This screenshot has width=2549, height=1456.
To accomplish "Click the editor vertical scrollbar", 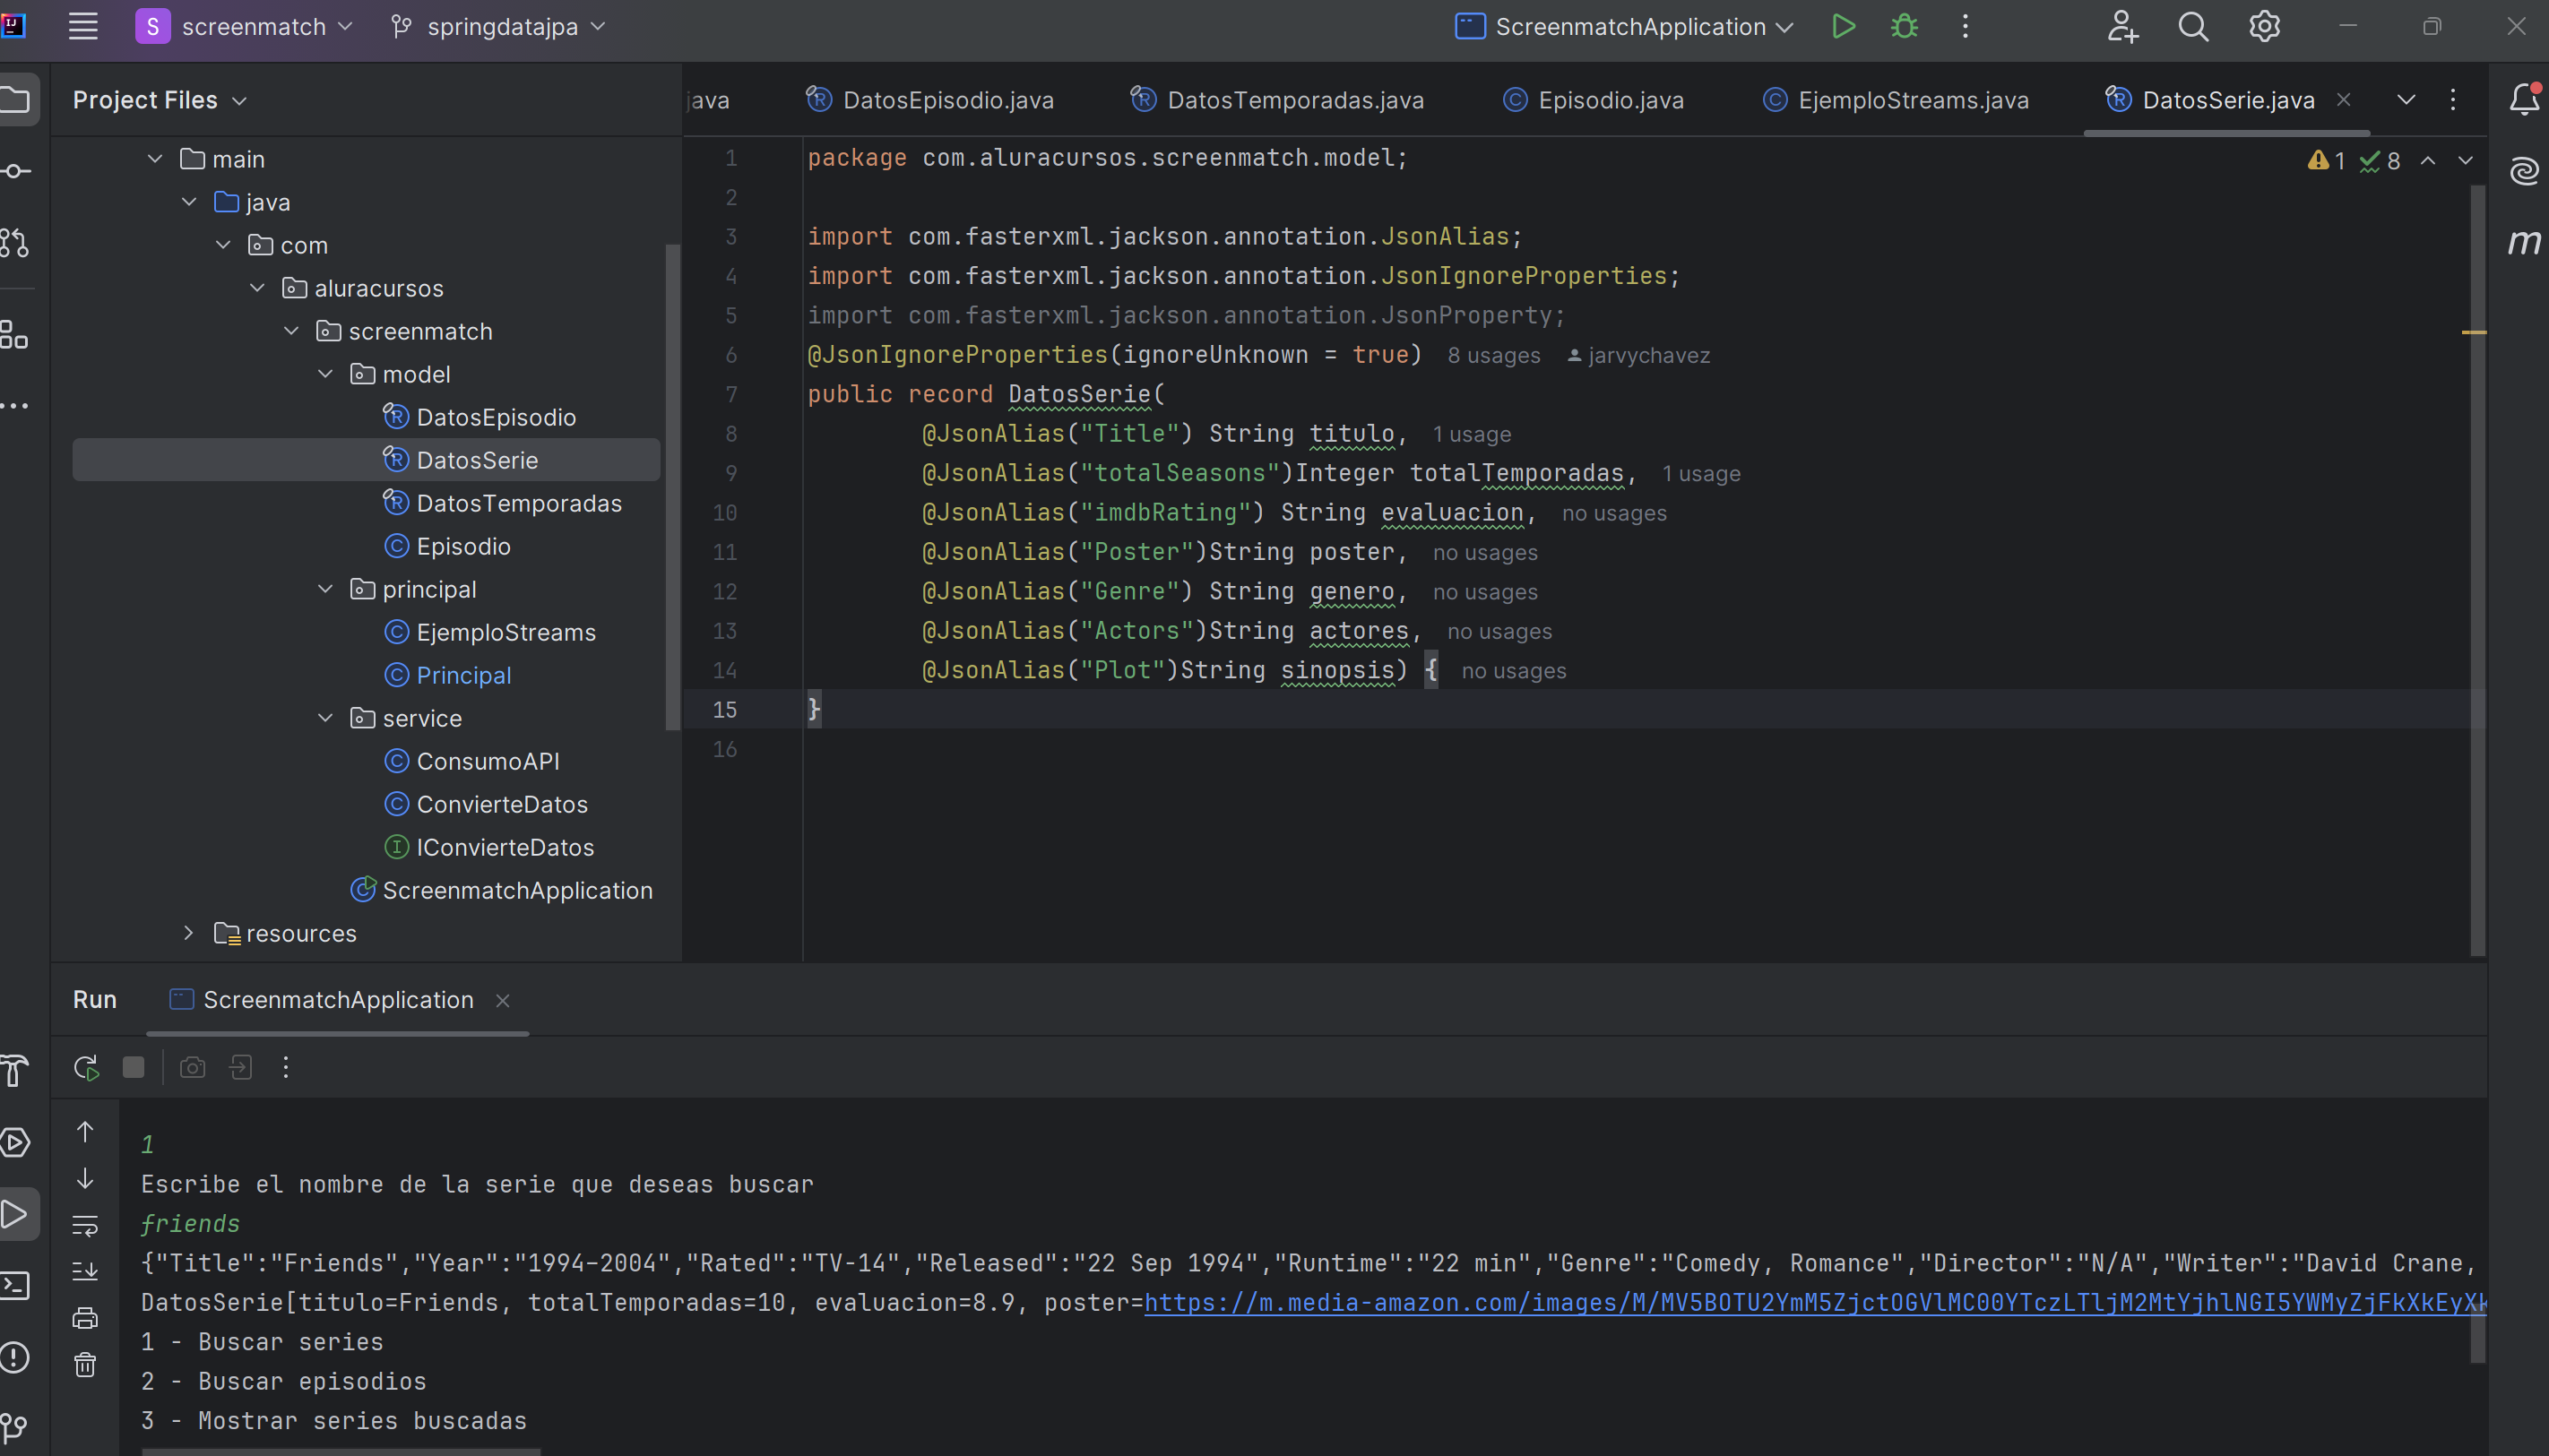I will (2477, 570).
